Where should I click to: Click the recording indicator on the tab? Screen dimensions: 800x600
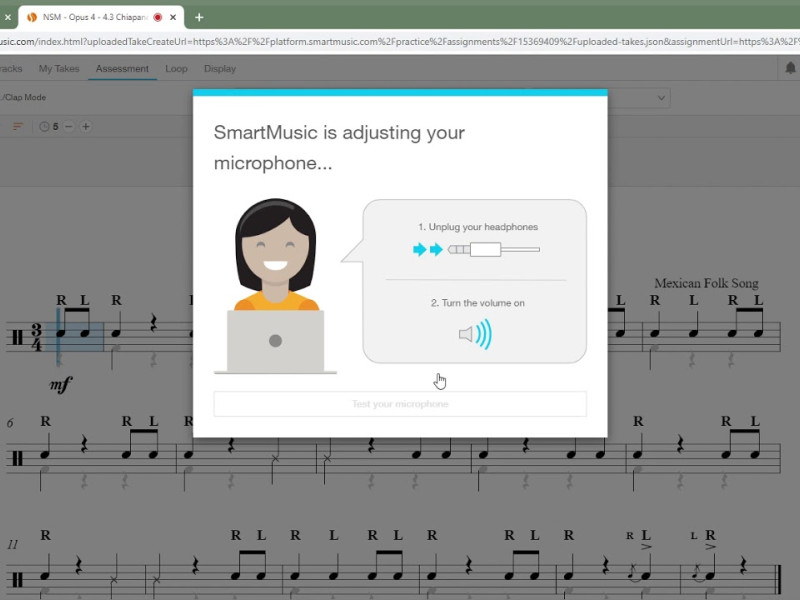pyautogui.click(x=158, y=17)
